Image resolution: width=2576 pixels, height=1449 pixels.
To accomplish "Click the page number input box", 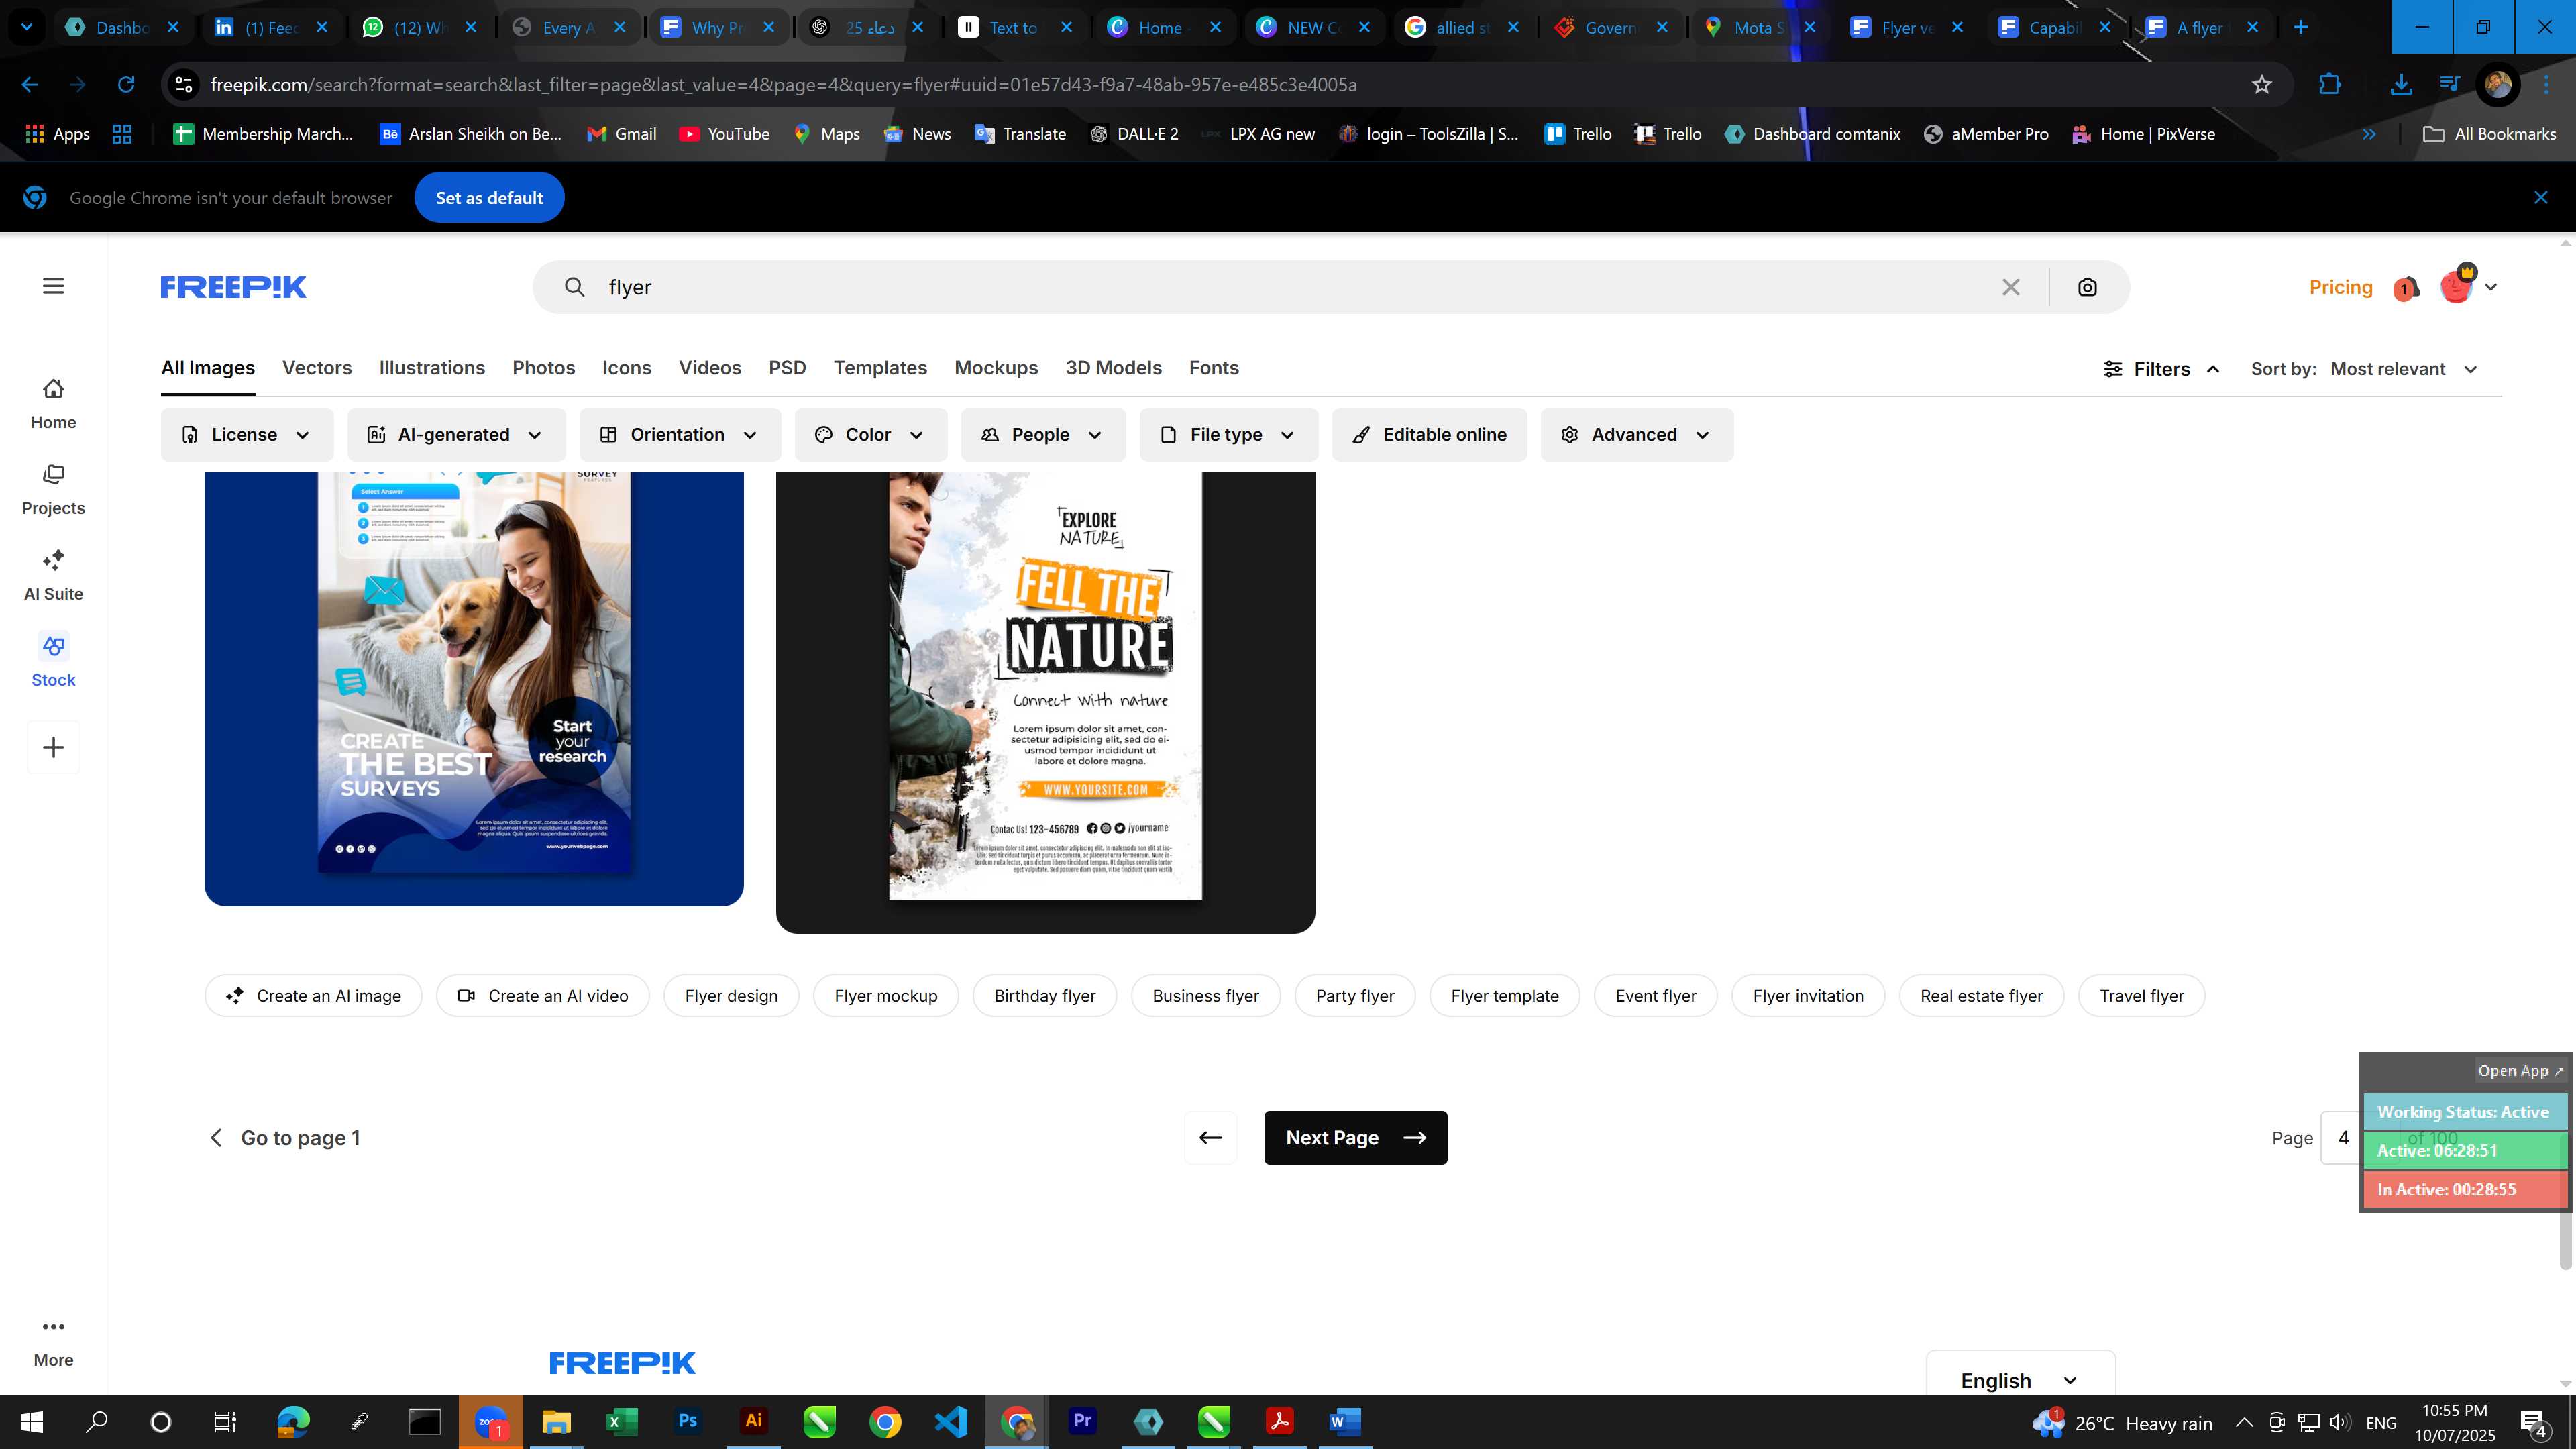I will [2342, 1137].
